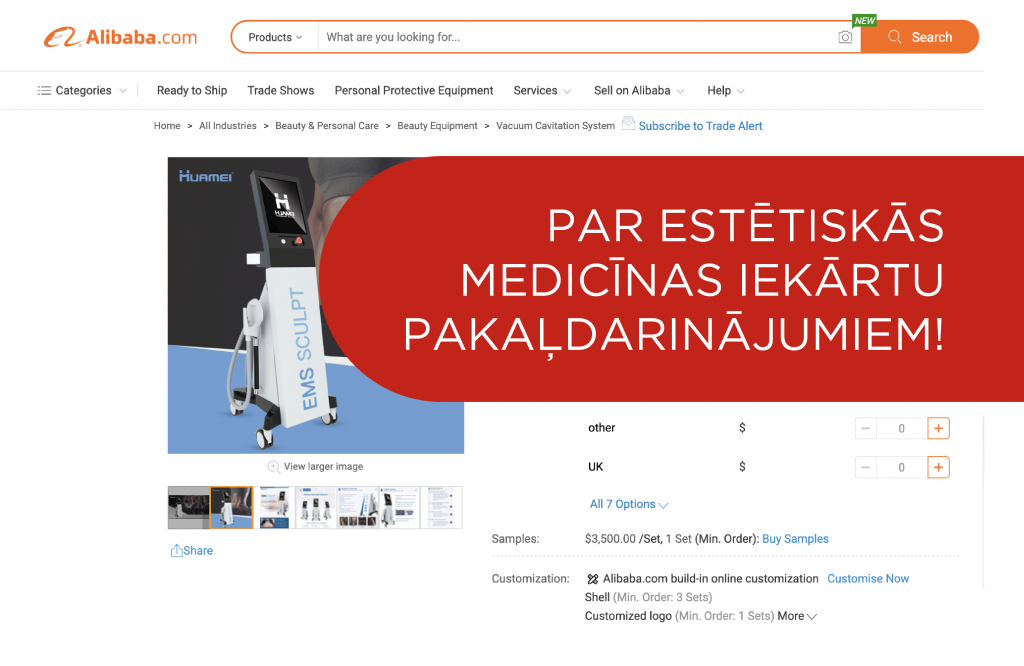Increase quantity for the 'other' option

[938, 428]
